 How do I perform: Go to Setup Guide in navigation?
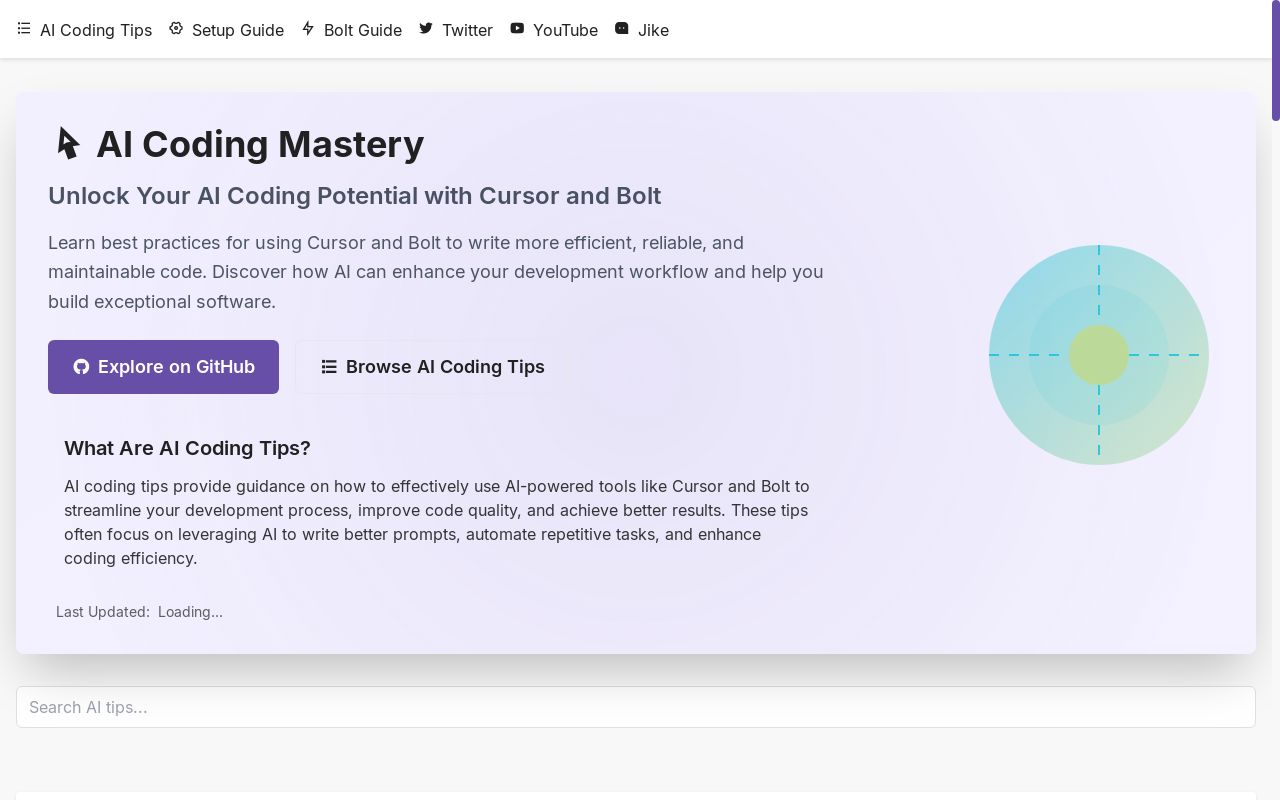pos(238,30)
